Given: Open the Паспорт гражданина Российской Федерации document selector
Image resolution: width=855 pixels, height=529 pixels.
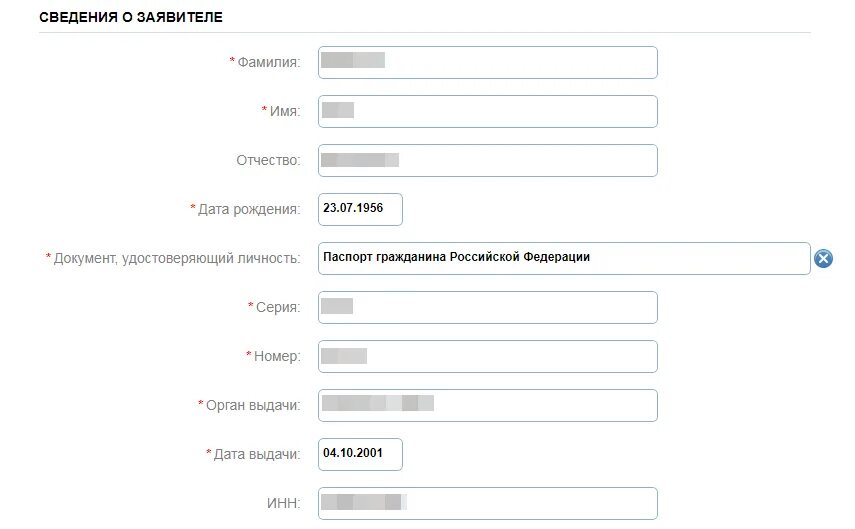Looking at the screenshot, I should tap(564, 259).
